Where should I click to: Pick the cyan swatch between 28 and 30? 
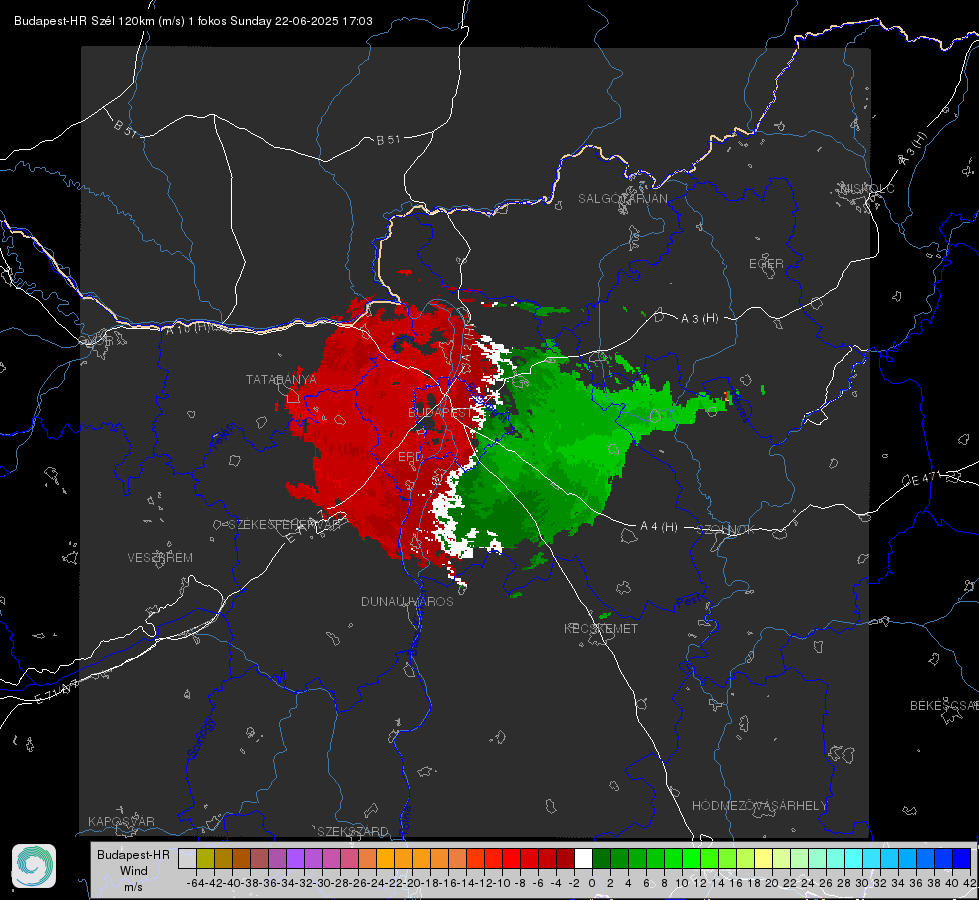coord(854,859)
